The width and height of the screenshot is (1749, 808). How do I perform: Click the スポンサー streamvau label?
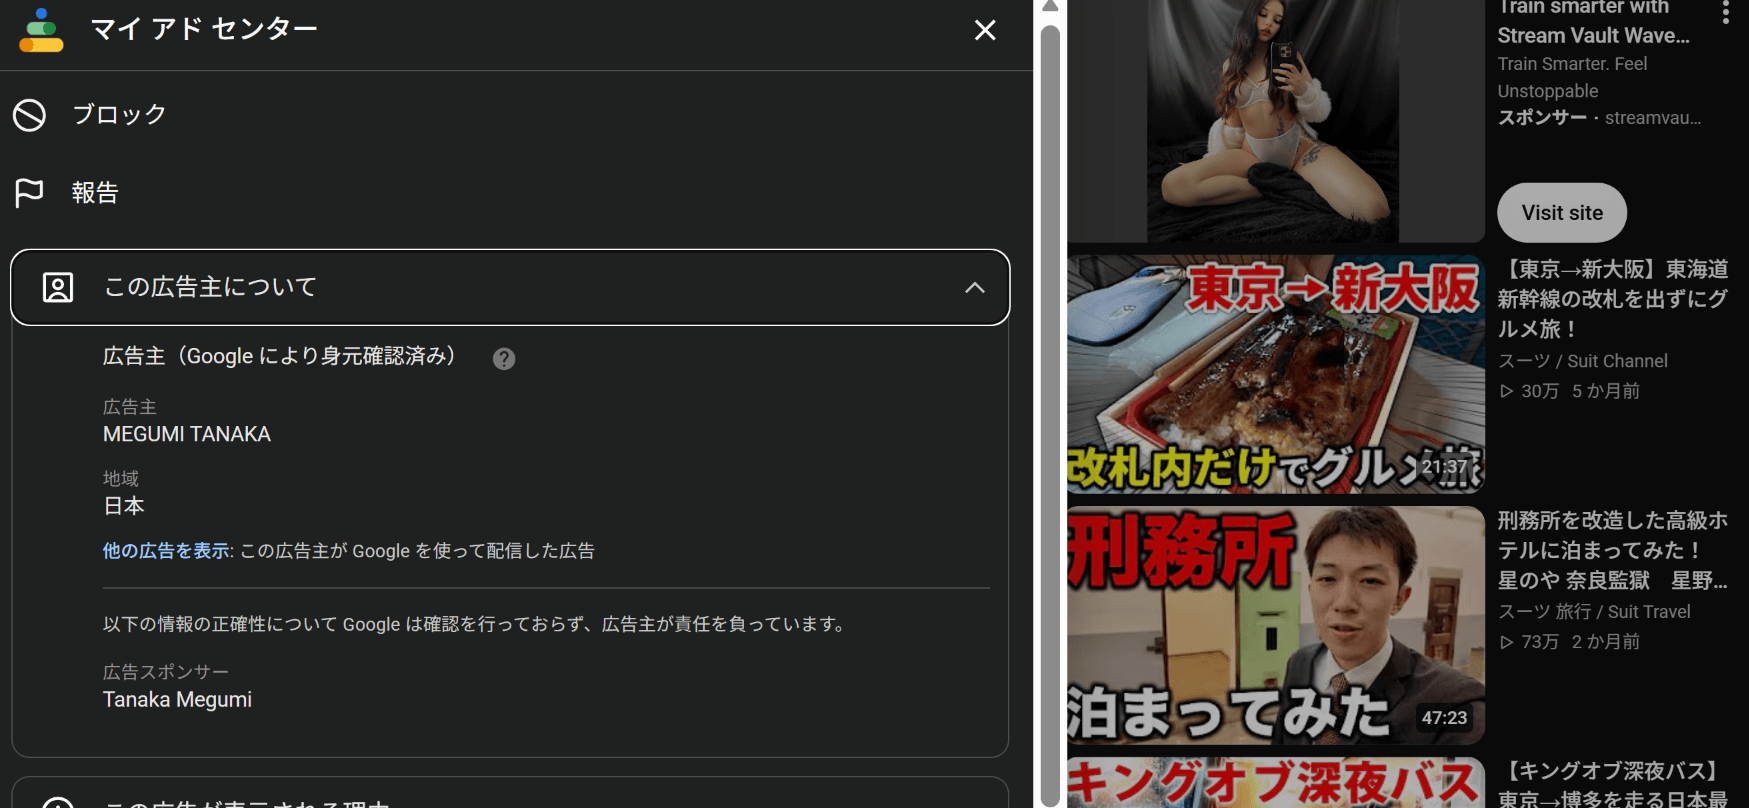(x=1599, y=118)
